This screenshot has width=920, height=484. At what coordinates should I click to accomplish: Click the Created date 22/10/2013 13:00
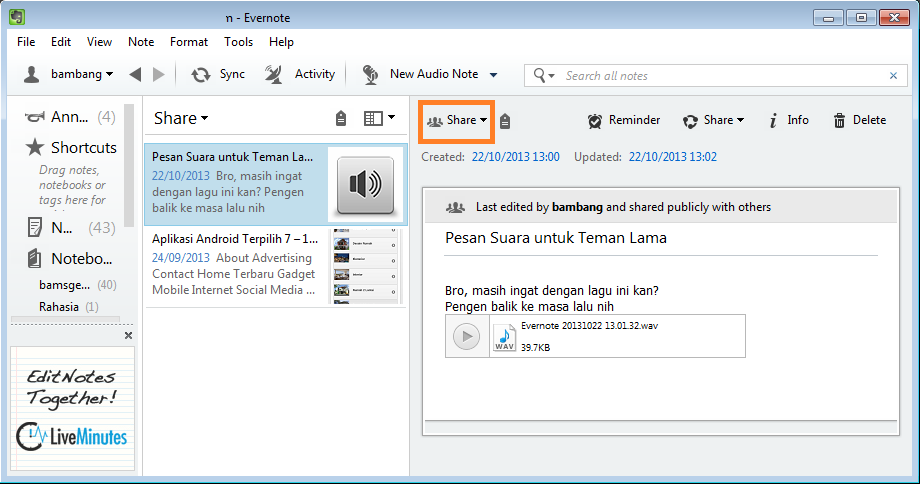coord(516,157)
